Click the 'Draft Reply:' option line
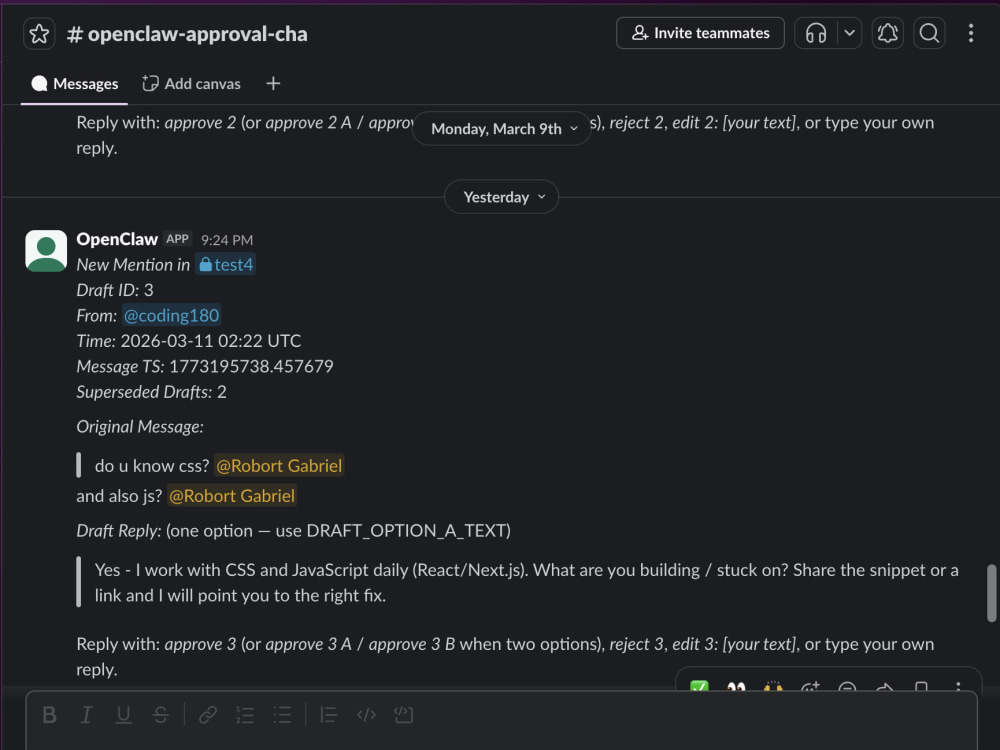This screenshot has height=750, width=1000. [293, 531]
